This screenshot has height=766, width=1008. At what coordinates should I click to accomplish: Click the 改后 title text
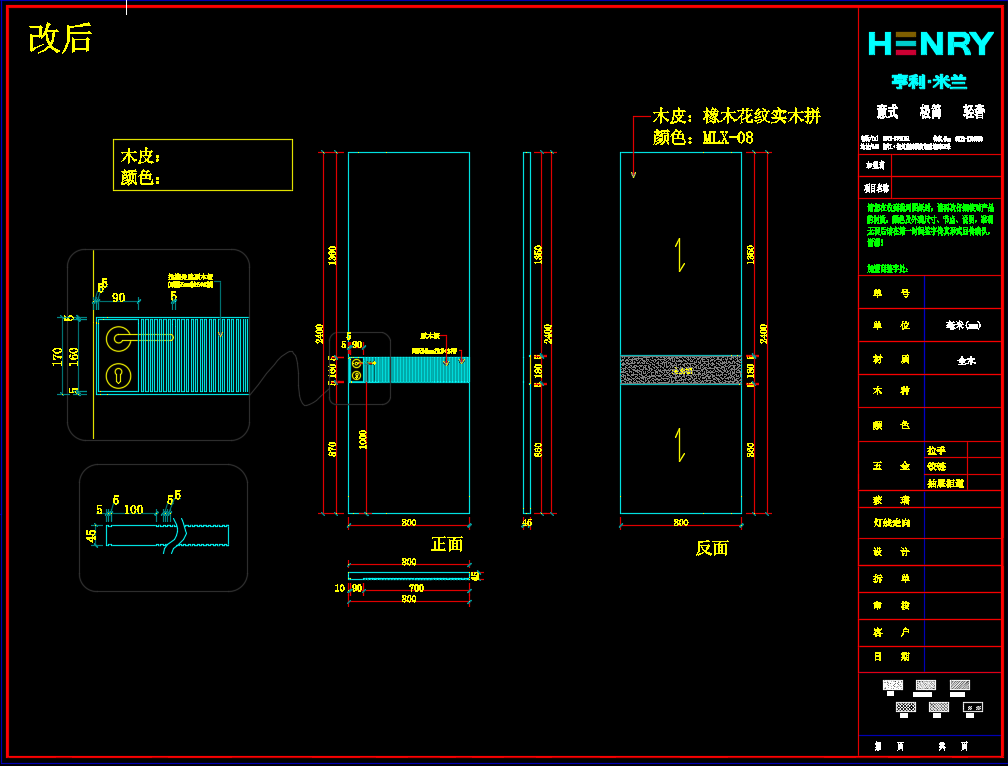[61, 39]
